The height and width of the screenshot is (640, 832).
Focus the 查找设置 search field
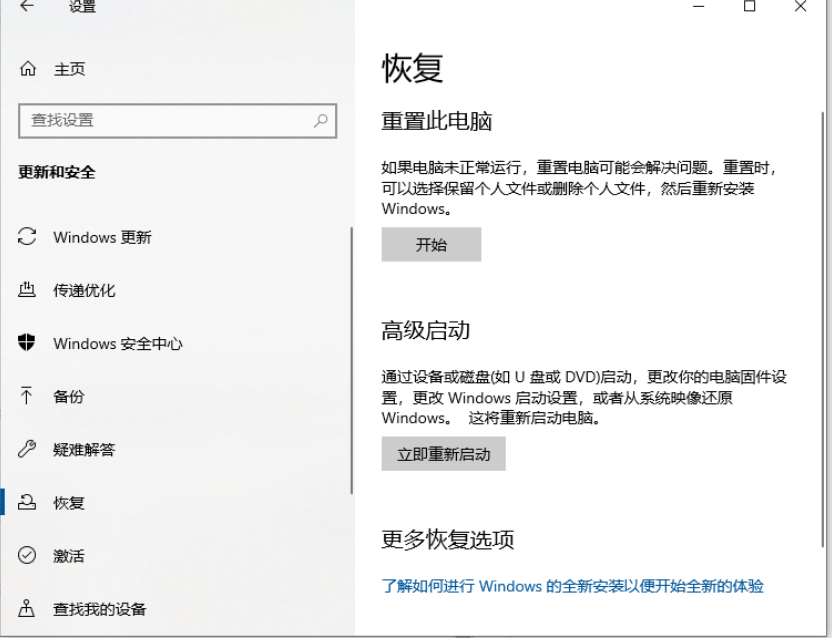pyautogui.click(x=165, y=120)
